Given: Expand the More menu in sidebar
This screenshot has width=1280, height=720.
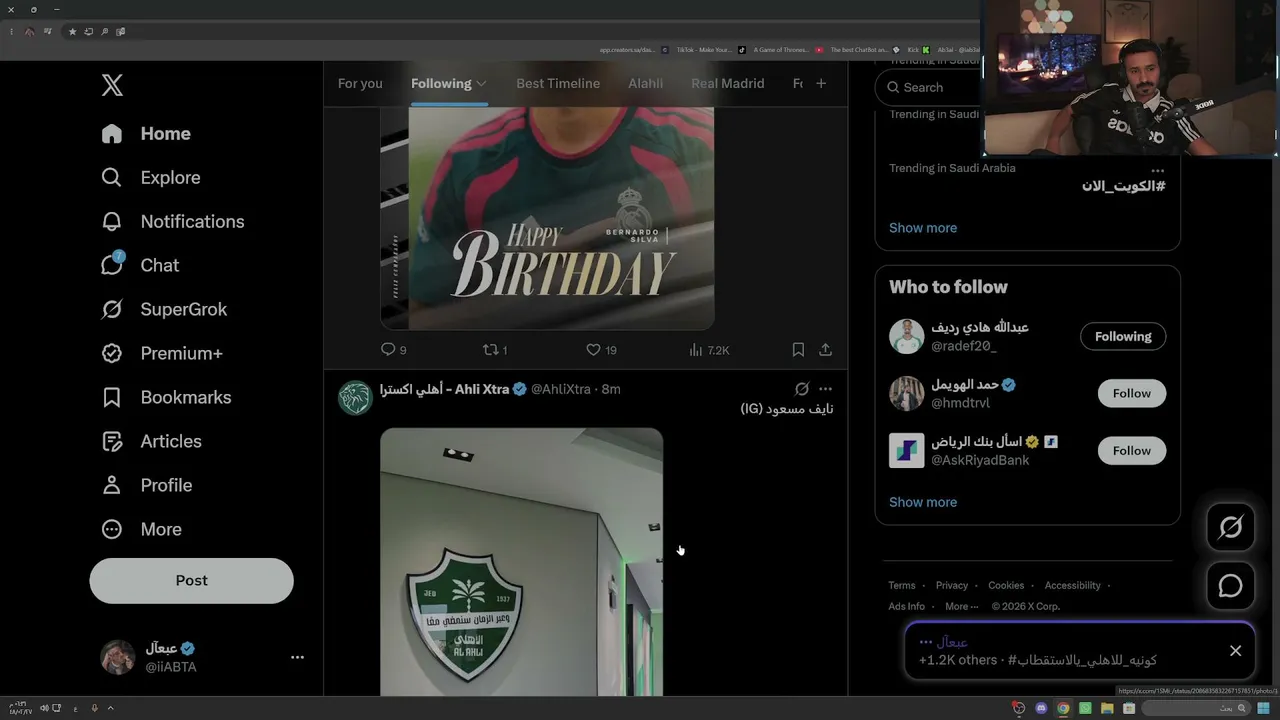Looking at the screenshot, I should tap(142, 529).
